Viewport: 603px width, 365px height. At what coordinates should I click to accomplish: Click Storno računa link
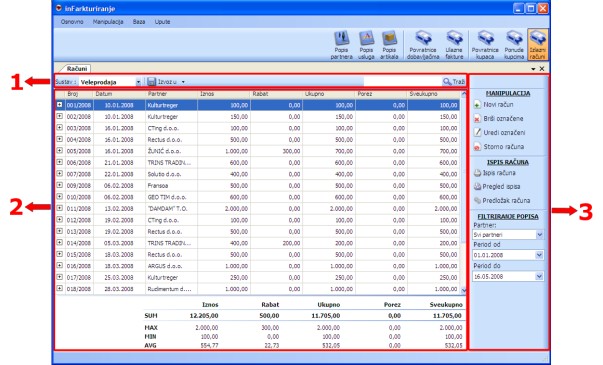[503, 147]
